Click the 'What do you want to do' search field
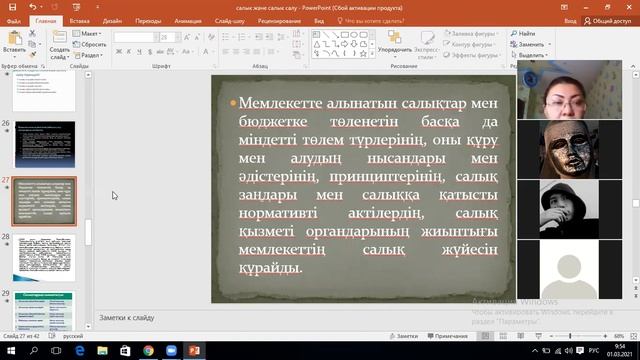This screenshot has width=640, height=360. (x=371, y=21)
